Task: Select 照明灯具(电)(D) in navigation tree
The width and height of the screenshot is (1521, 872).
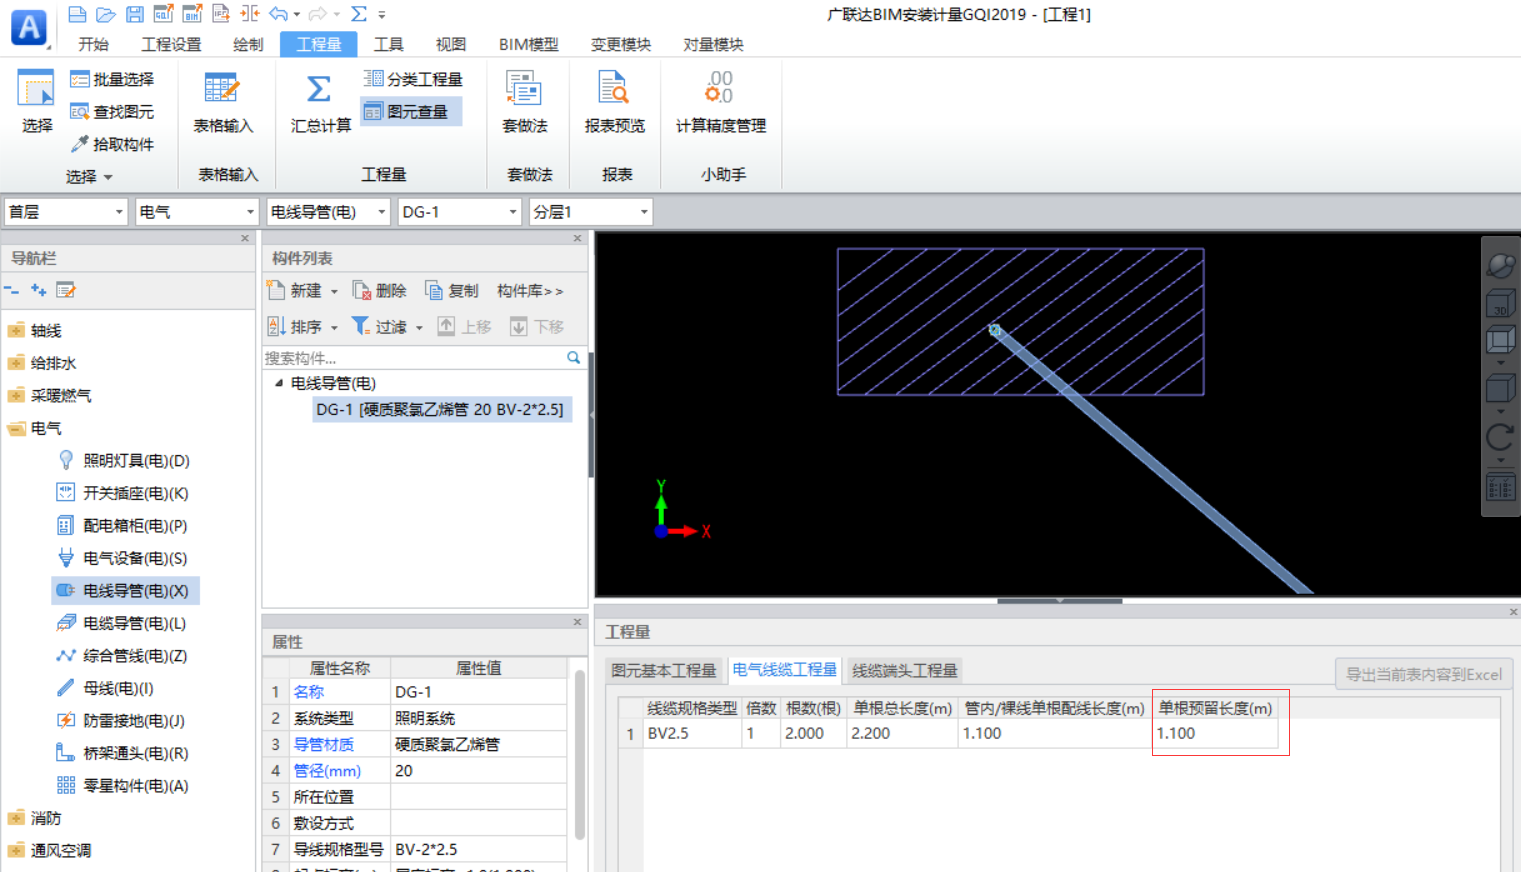Action: pos(136,460)
